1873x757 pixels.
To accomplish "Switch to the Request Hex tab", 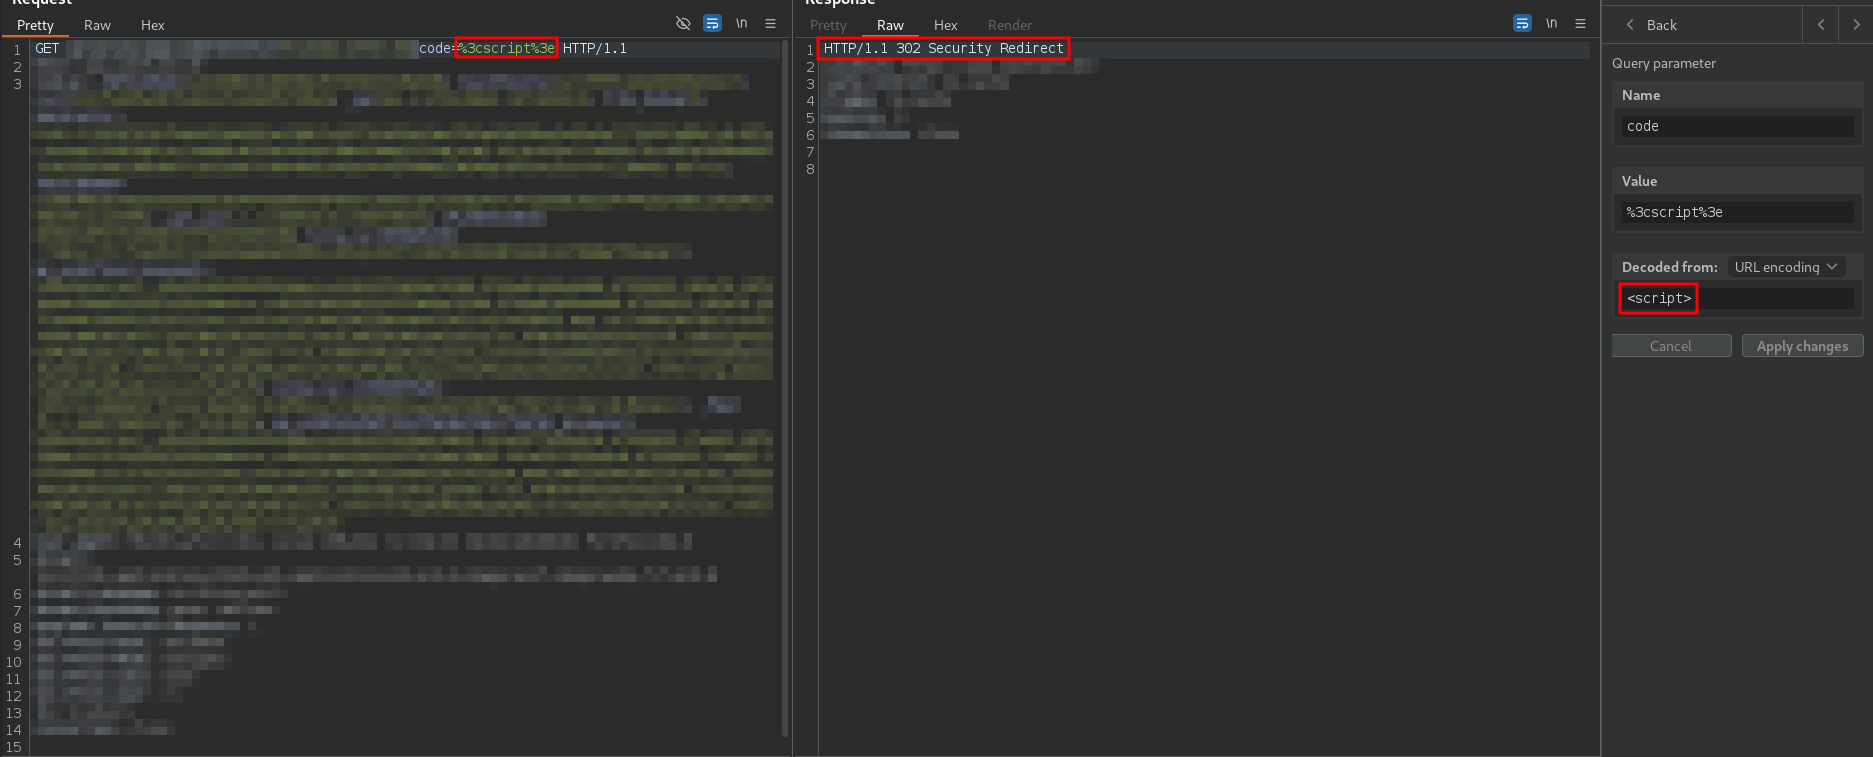I will [x=153, y=25].
